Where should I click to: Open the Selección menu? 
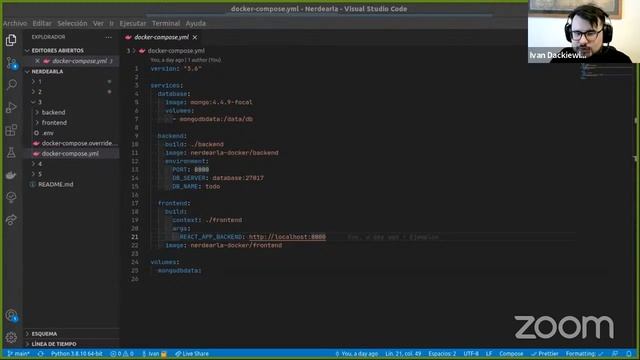[72, 23]
